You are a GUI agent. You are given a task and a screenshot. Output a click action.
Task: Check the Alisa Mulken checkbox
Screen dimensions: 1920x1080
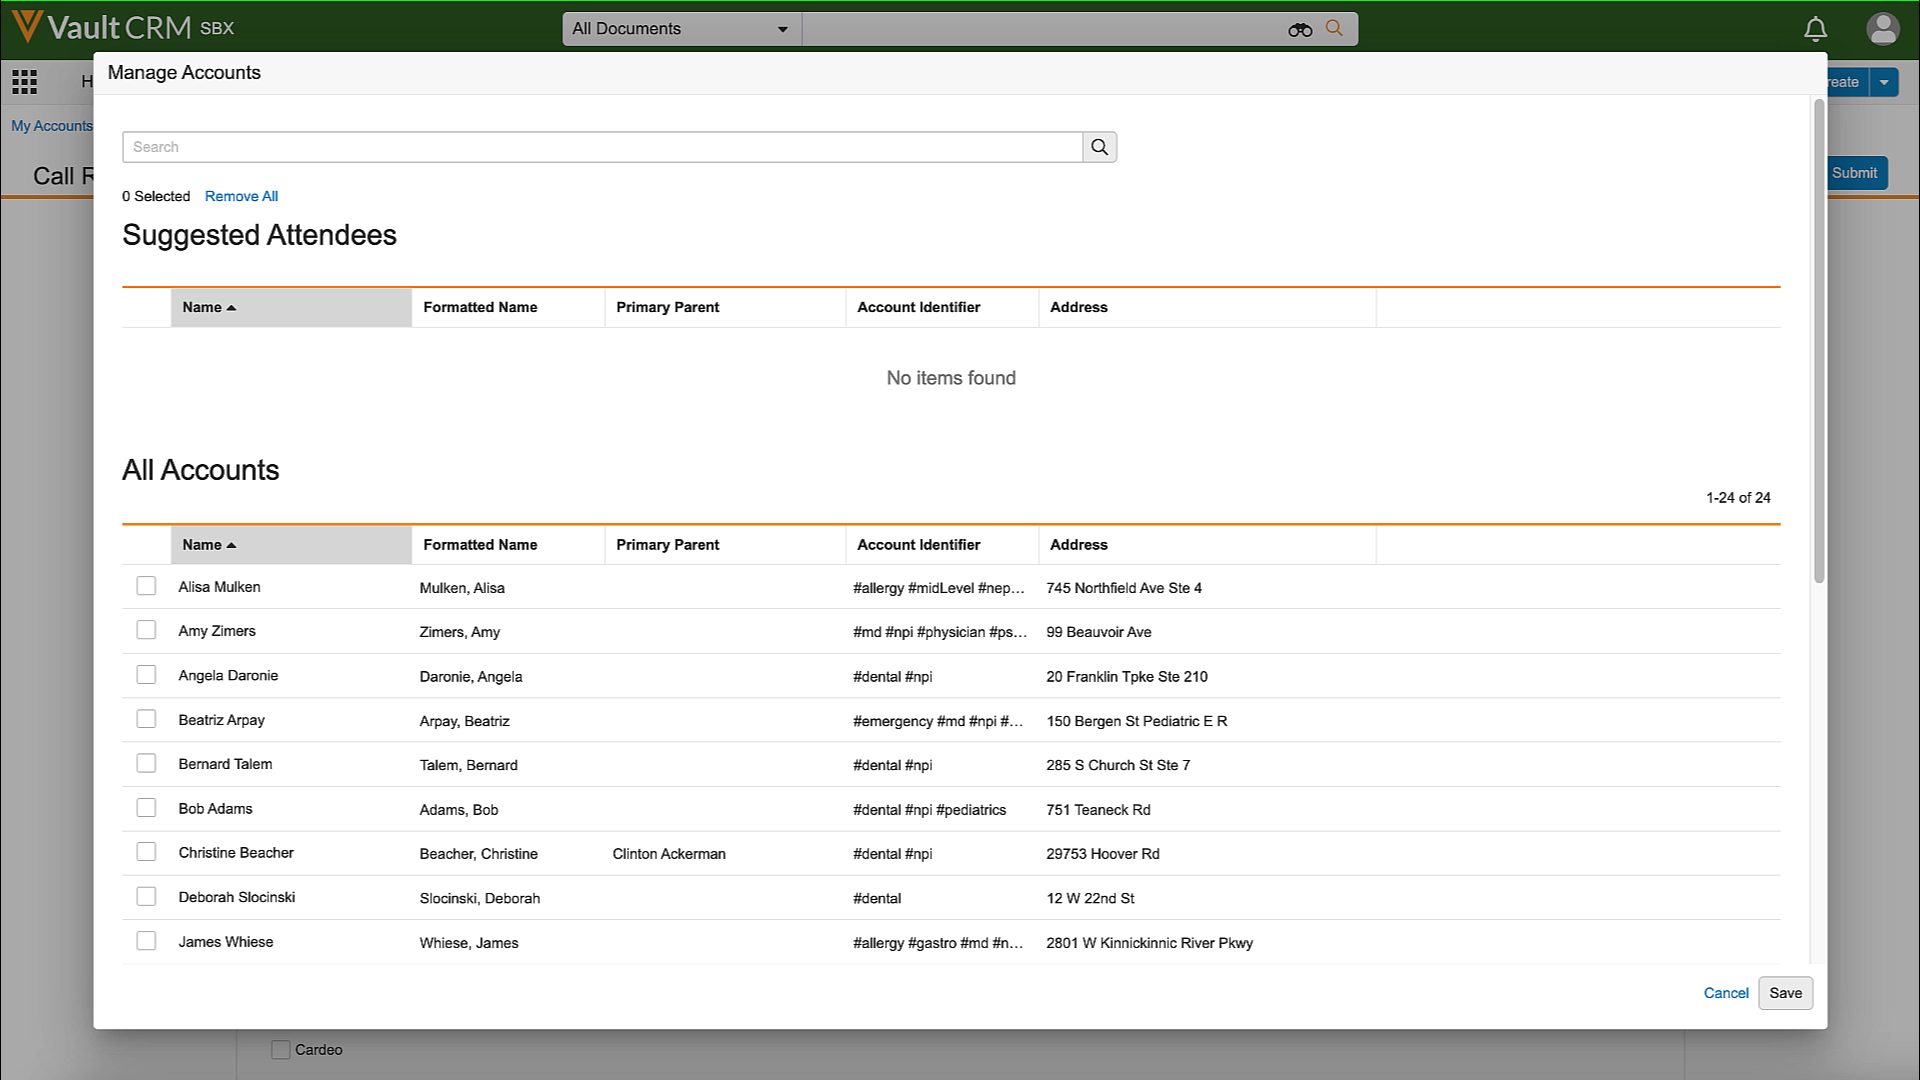coord(146,586)
